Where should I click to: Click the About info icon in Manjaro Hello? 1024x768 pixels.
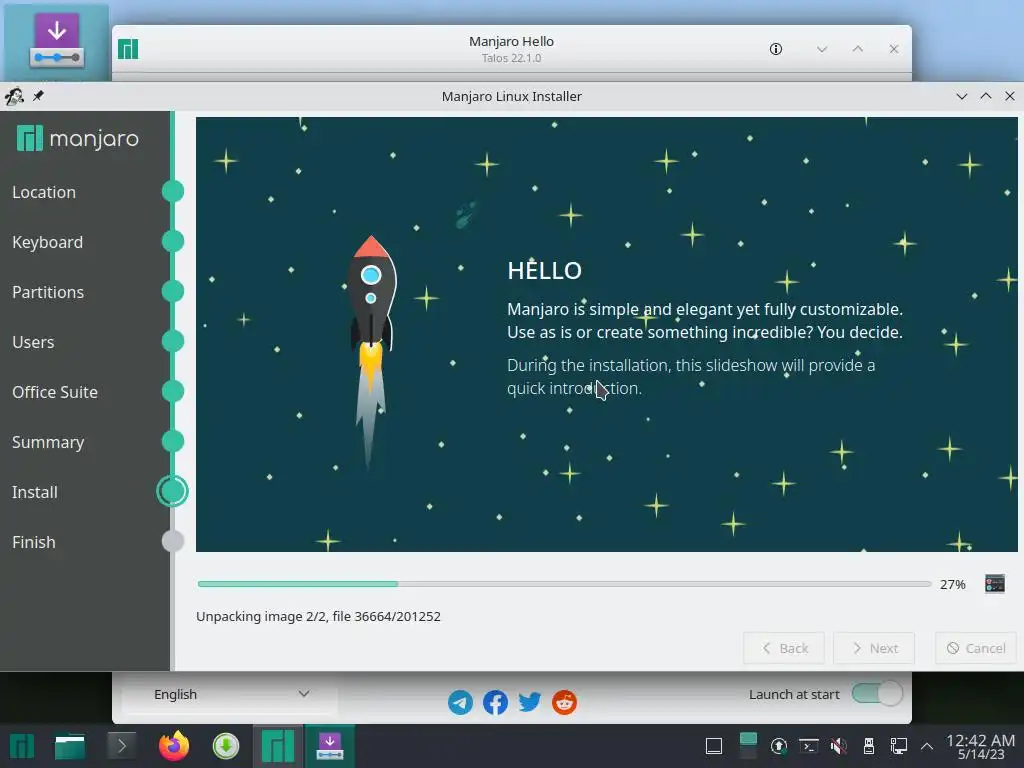pyautogui.click(x=775, y=49)
